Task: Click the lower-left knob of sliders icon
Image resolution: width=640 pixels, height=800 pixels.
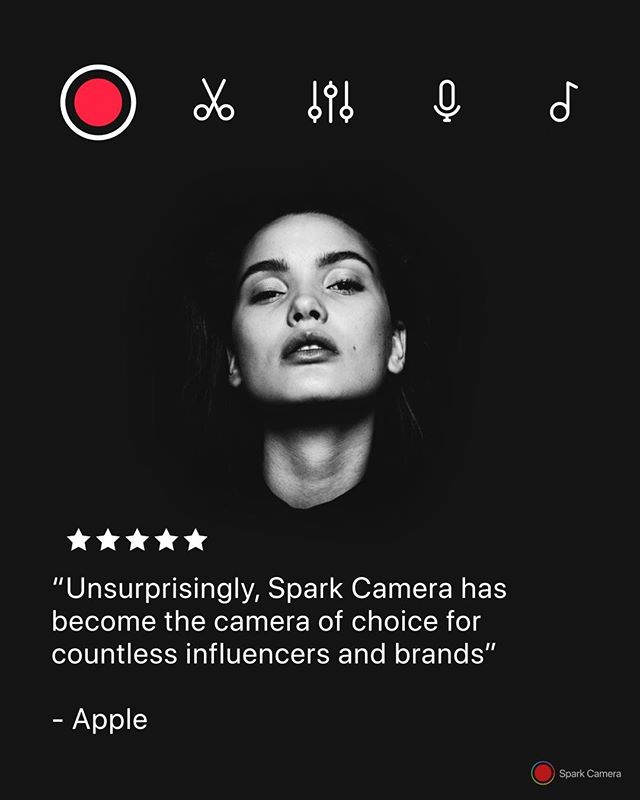Action: click(x=315, y=110)
